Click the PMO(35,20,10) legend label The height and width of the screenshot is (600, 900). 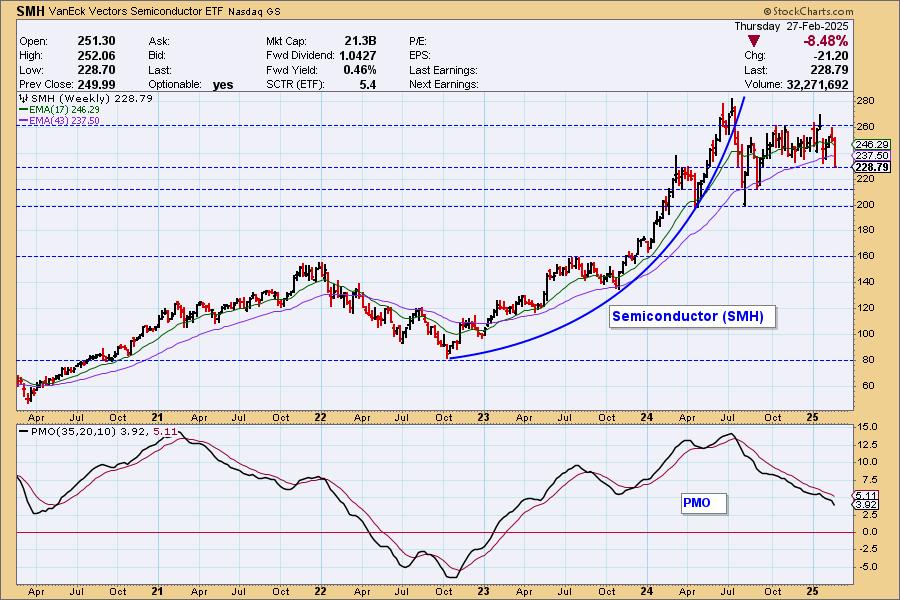point(73,431)
